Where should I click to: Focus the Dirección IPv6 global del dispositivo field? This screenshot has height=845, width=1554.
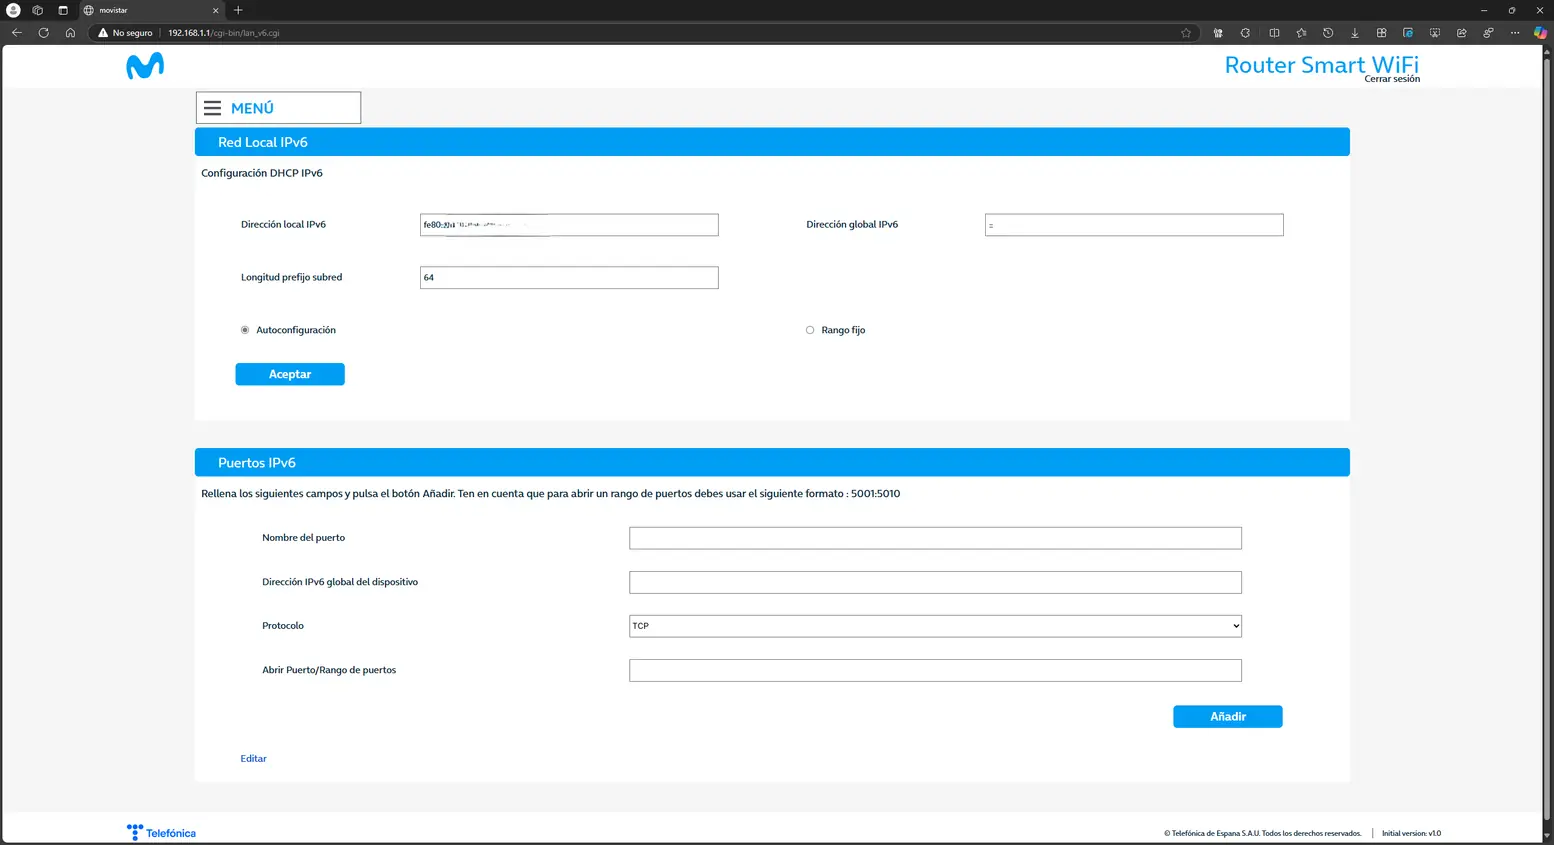[935, 582]
